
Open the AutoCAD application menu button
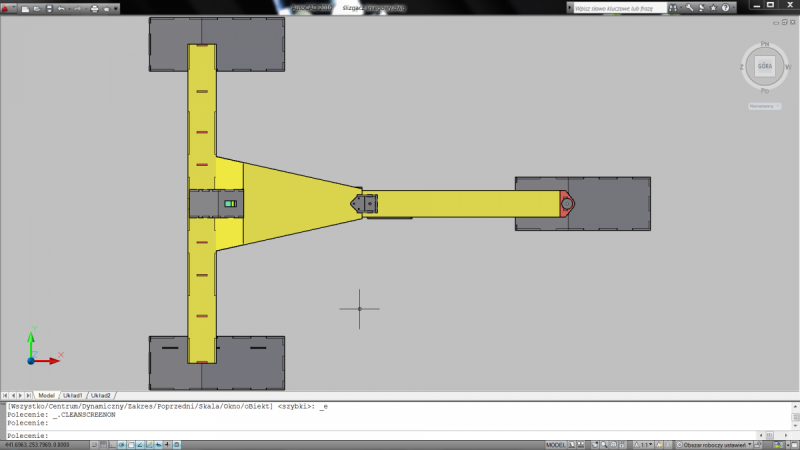7,7
